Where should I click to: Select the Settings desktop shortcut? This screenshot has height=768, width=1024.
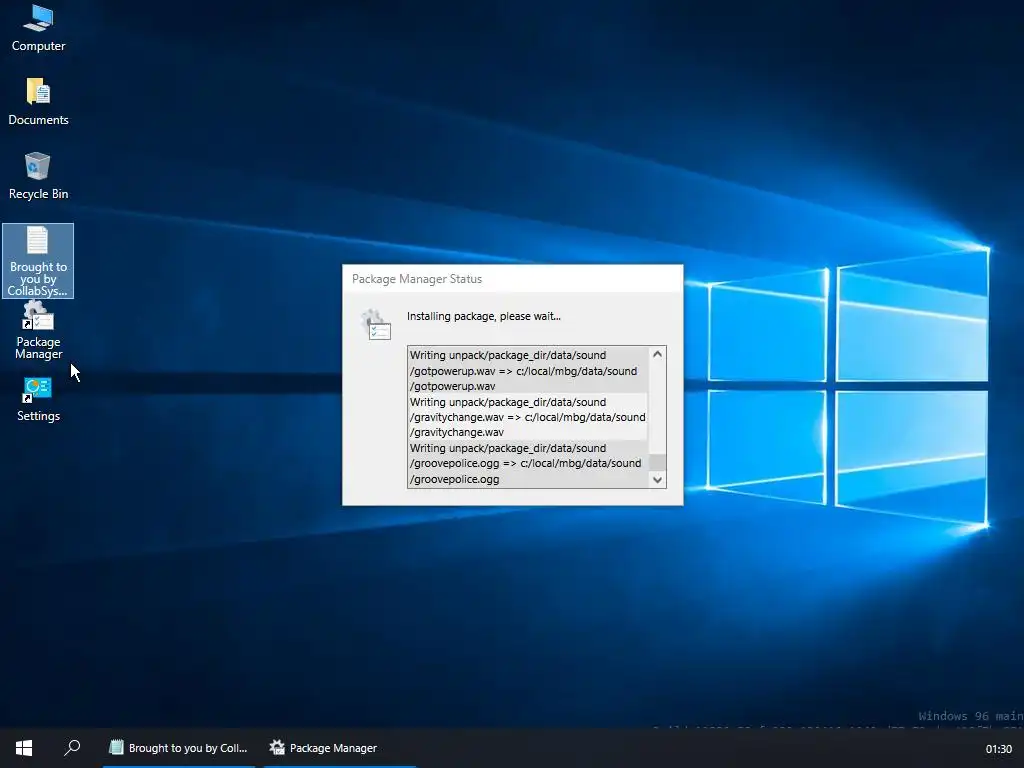point(38,400)
